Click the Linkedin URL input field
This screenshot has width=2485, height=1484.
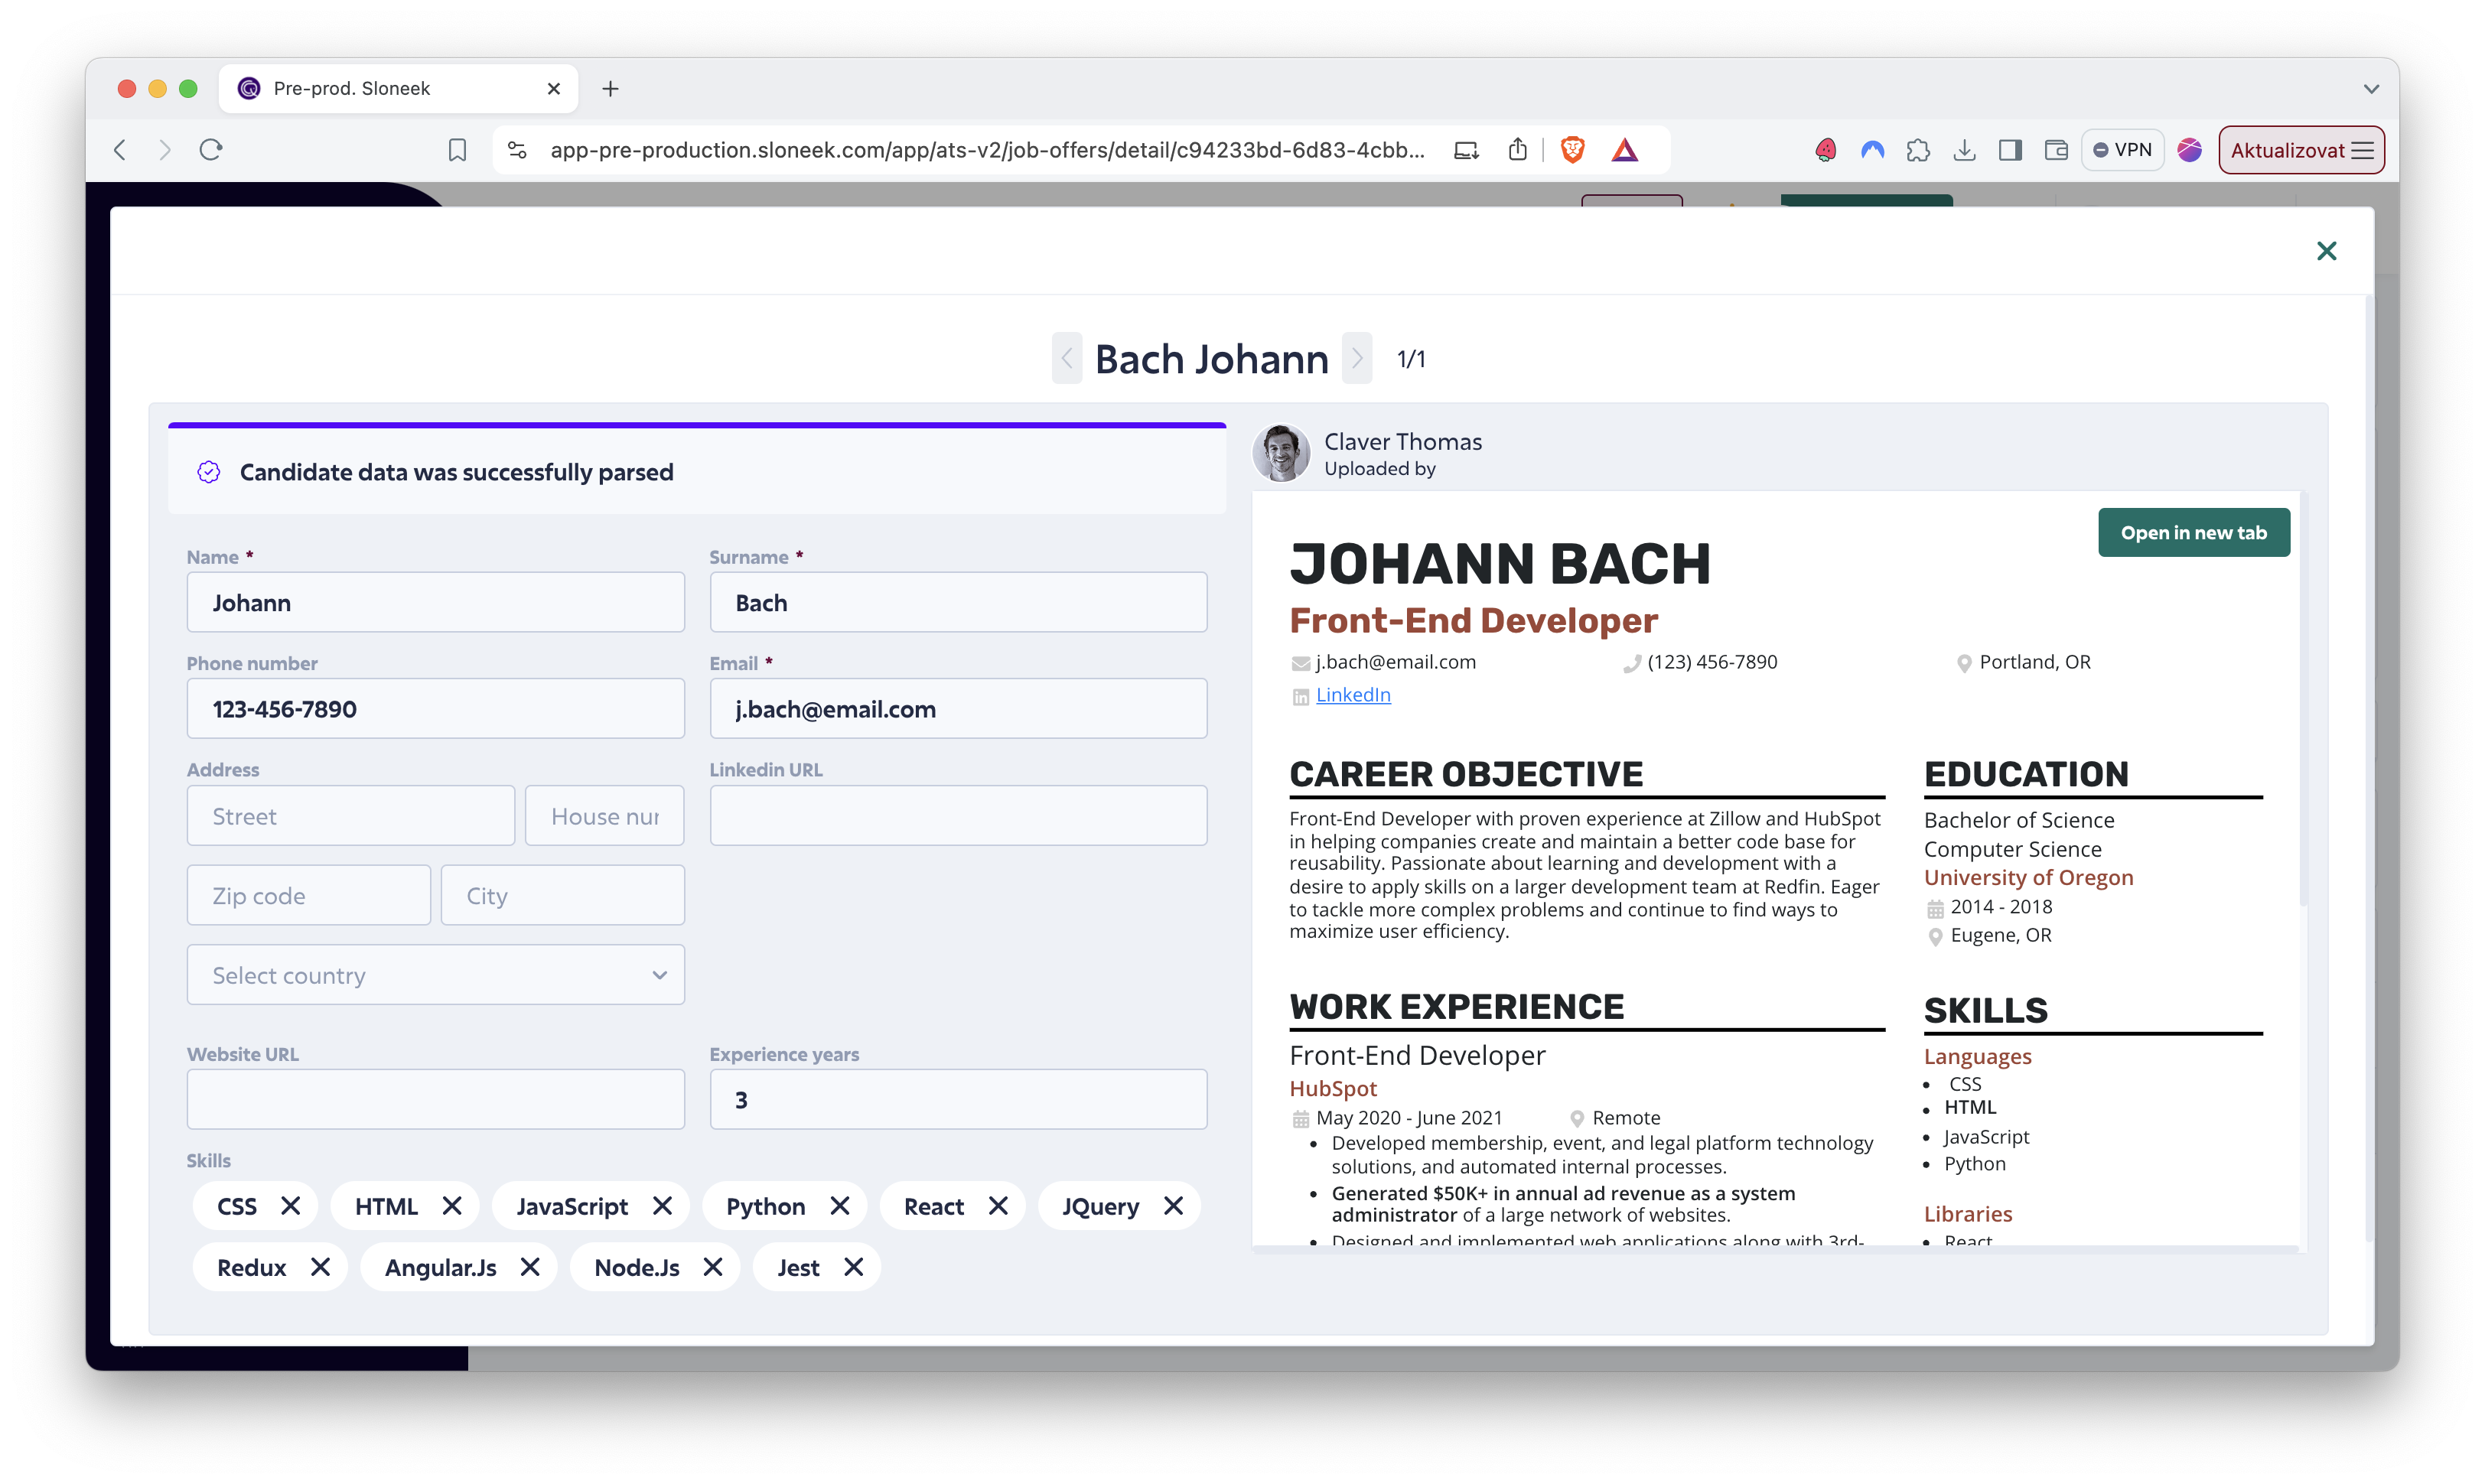click(957, 816)
